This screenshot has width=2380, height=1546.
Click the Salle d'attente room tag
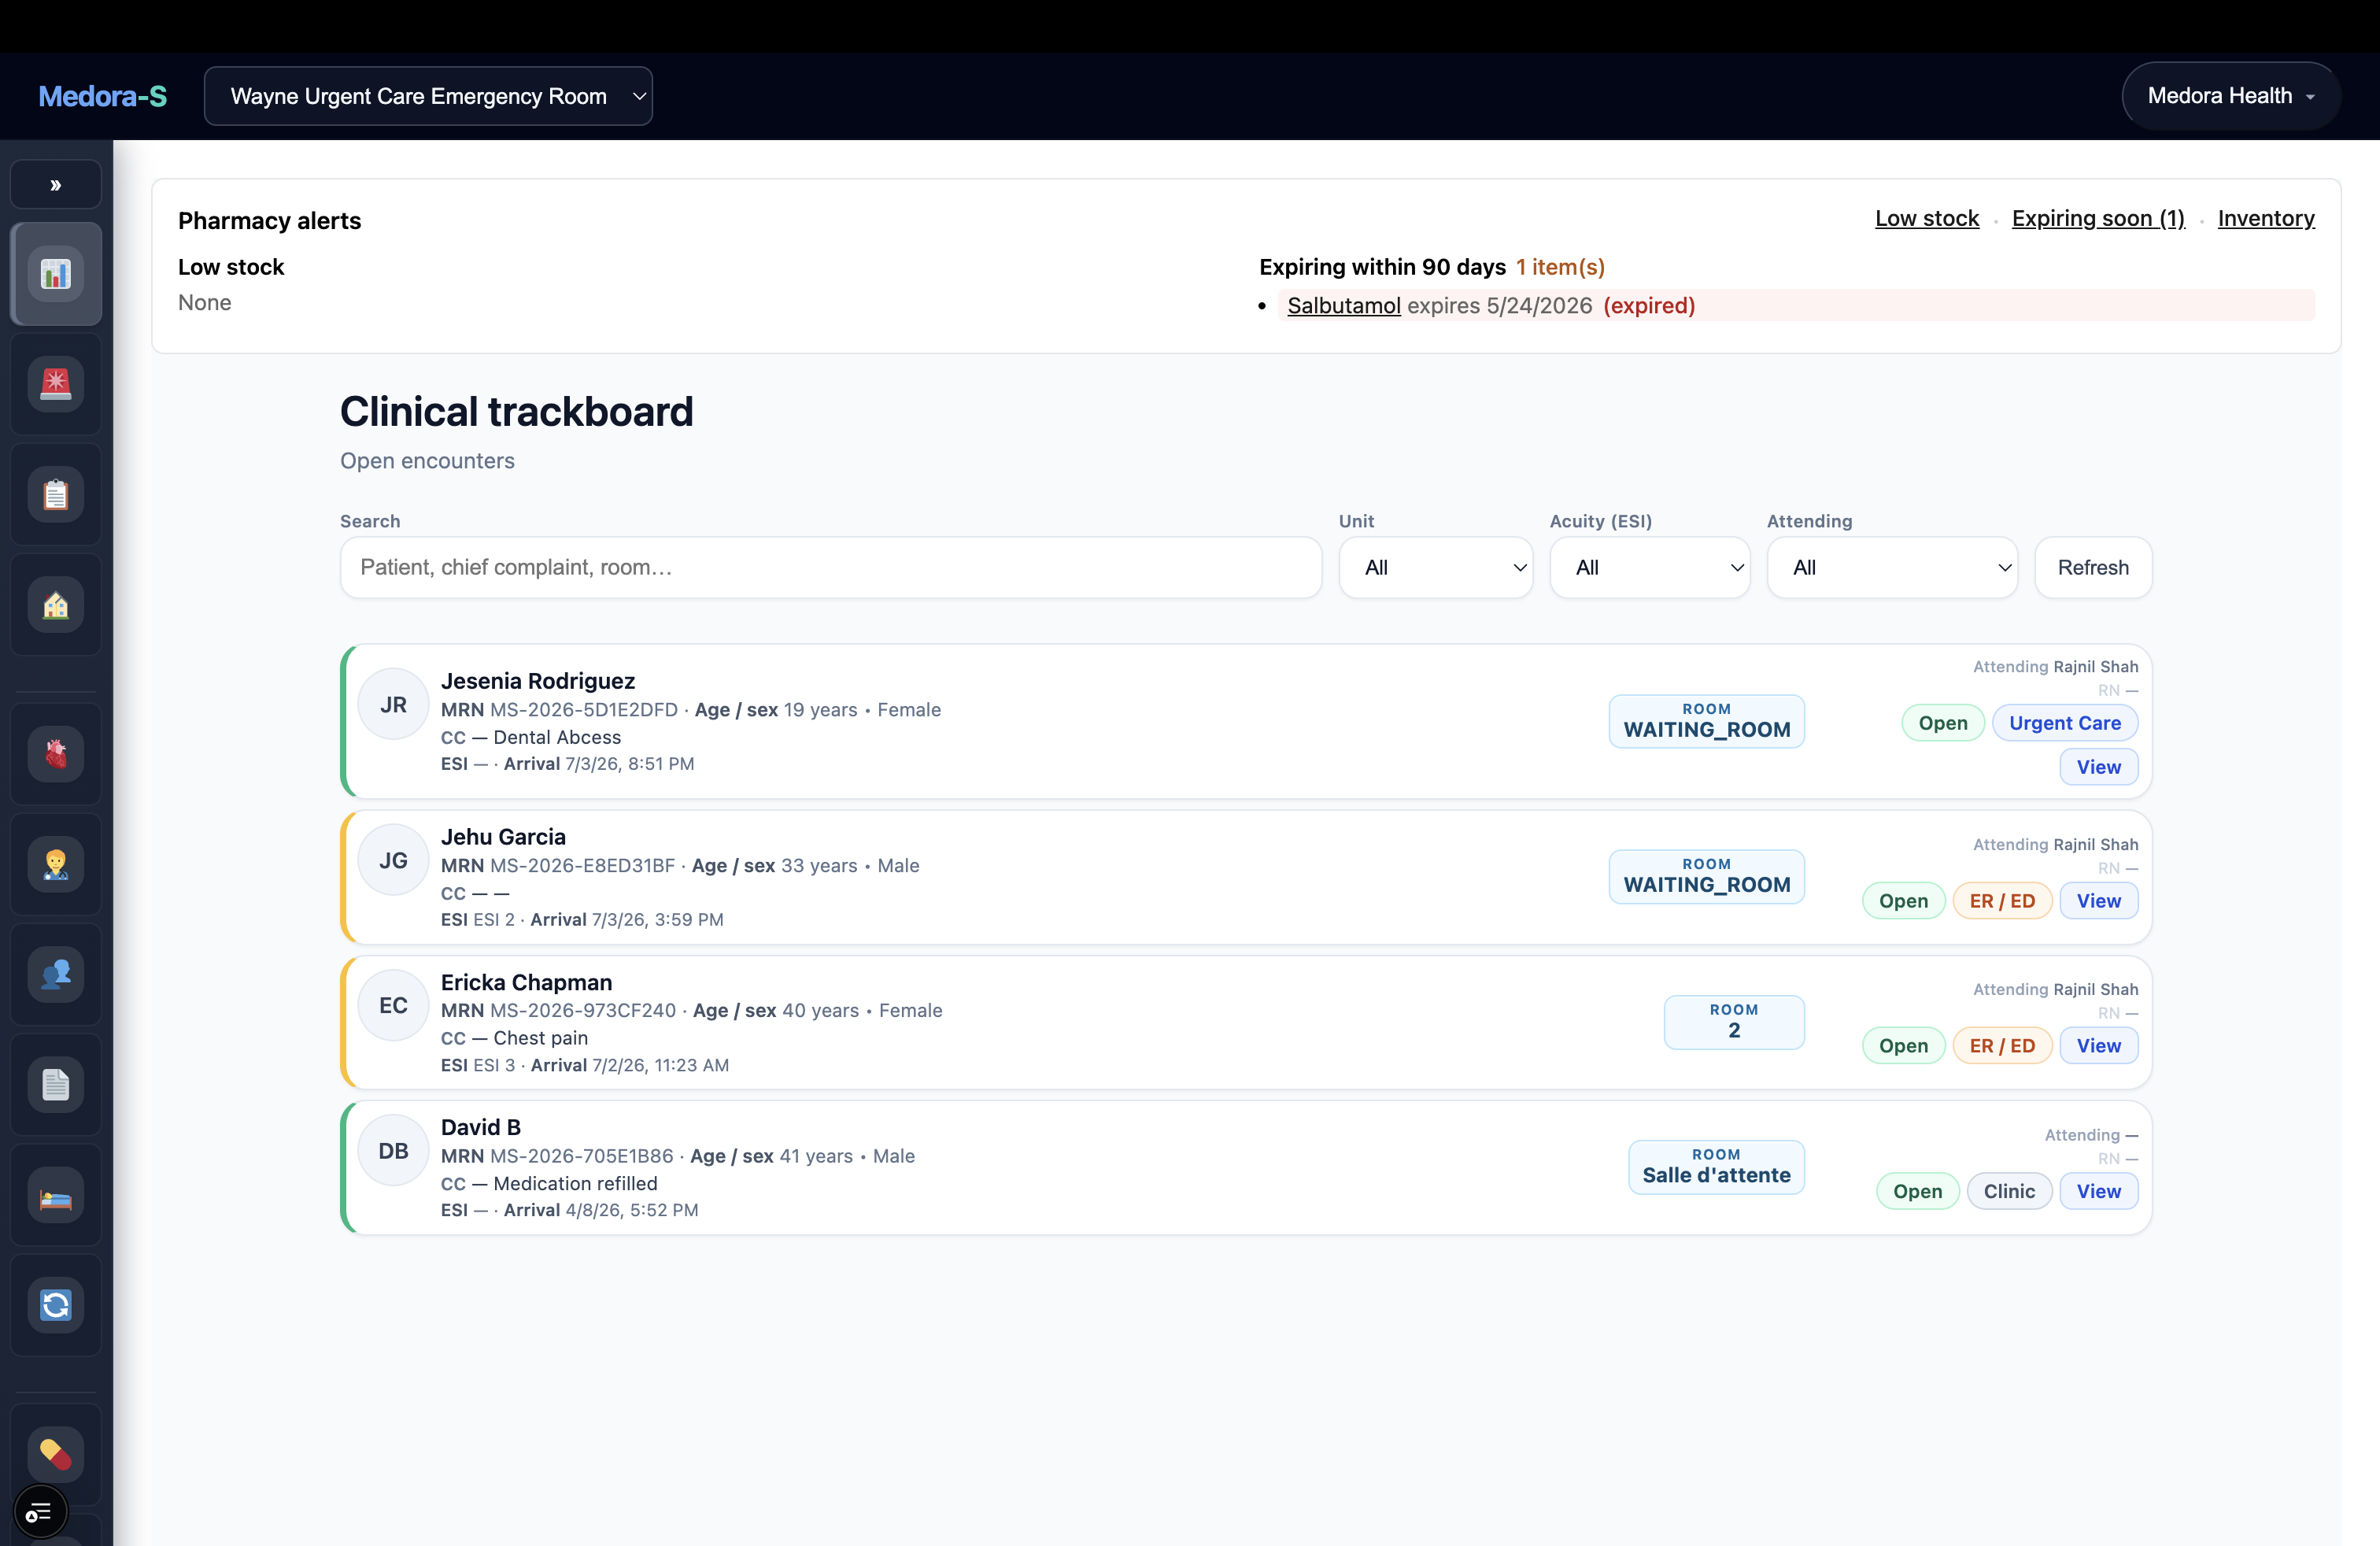click(x=1716, y=1167)
